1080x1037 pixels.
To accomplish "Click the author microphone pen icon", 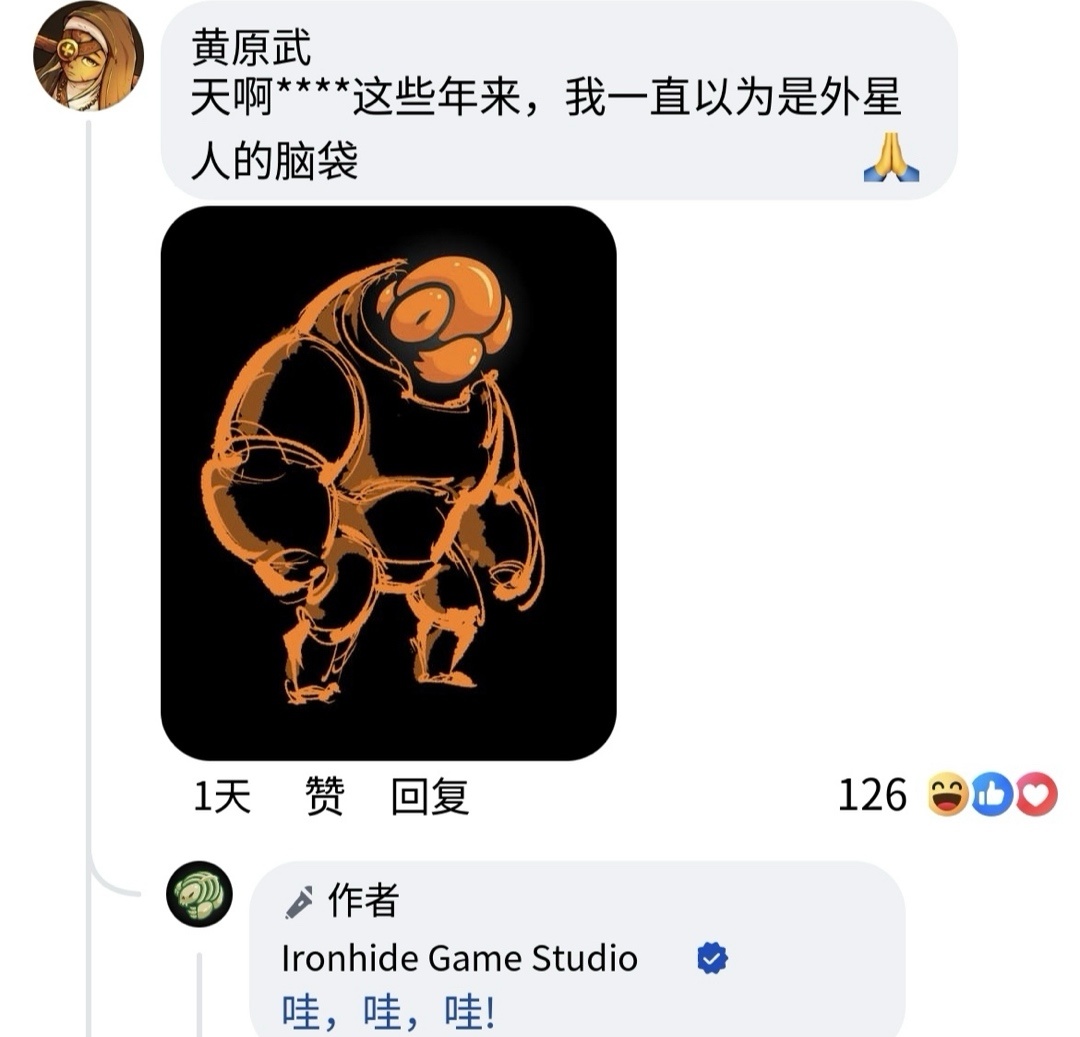I will [x=299, y=901].
